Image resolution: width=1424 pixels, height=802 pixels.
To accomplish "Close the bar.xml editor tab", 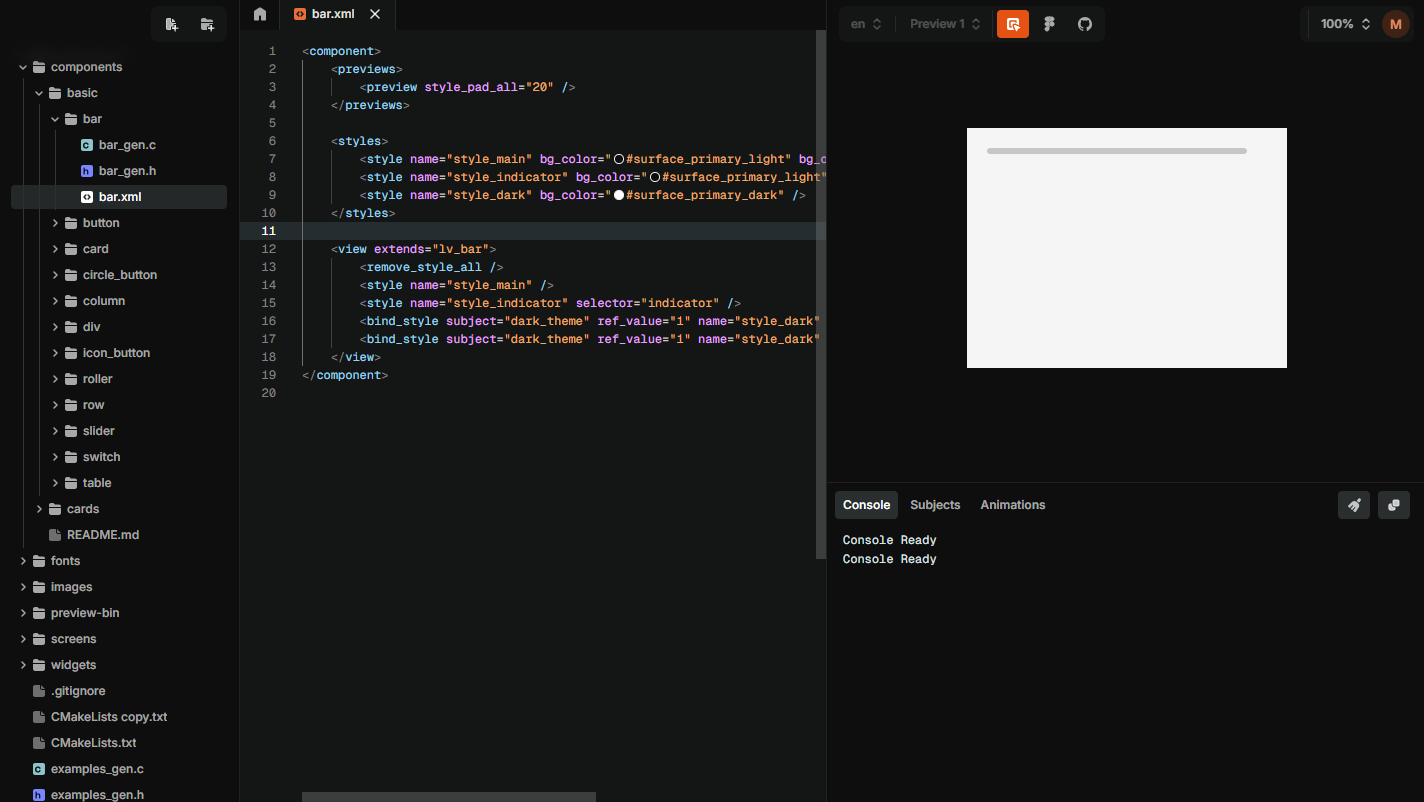I will 375,14.
